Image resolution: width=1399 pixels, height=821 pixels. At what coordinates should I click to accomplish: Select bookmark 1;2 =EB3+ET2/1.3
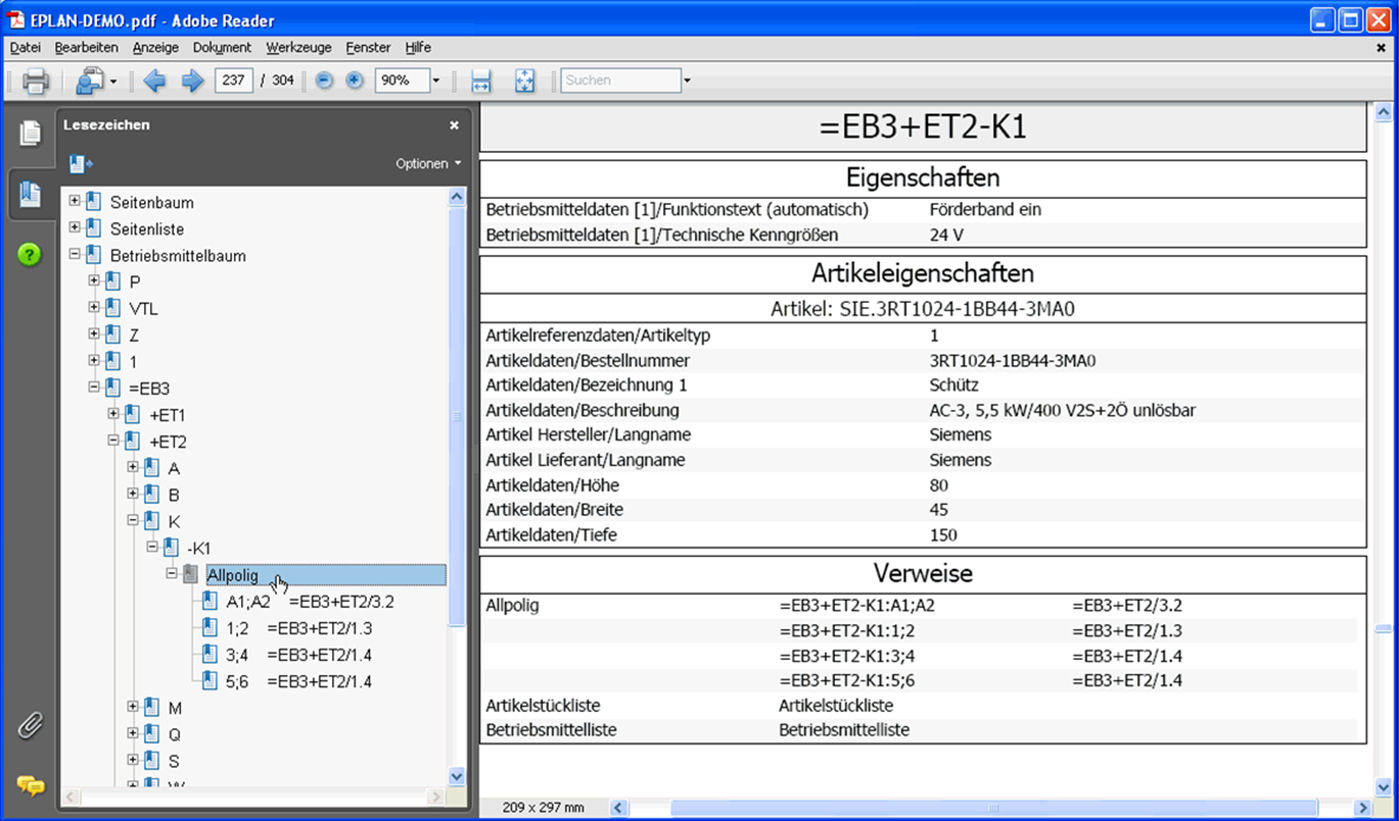point(299,629)
